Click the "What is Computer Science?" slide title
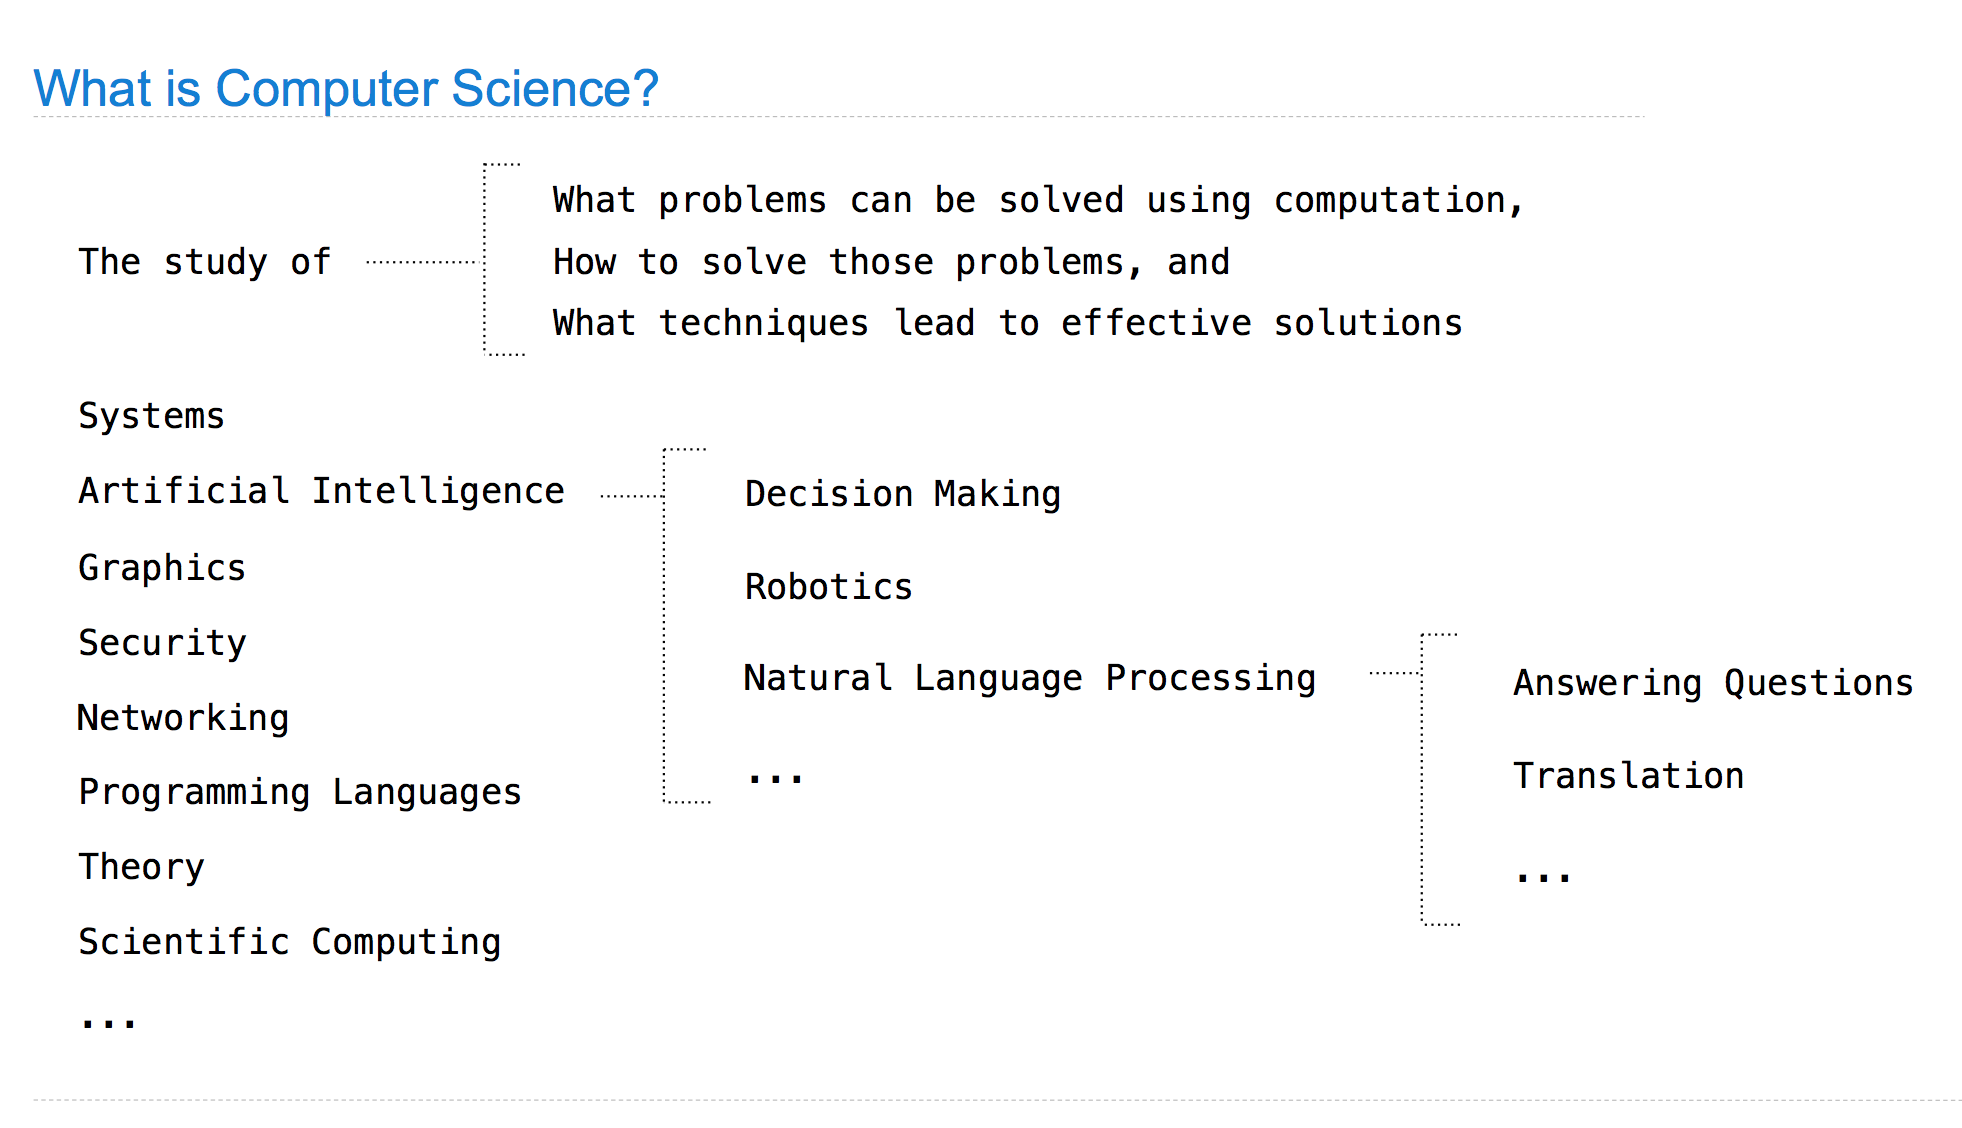This screenshot has width=1962, height=1128. [346, 88]
